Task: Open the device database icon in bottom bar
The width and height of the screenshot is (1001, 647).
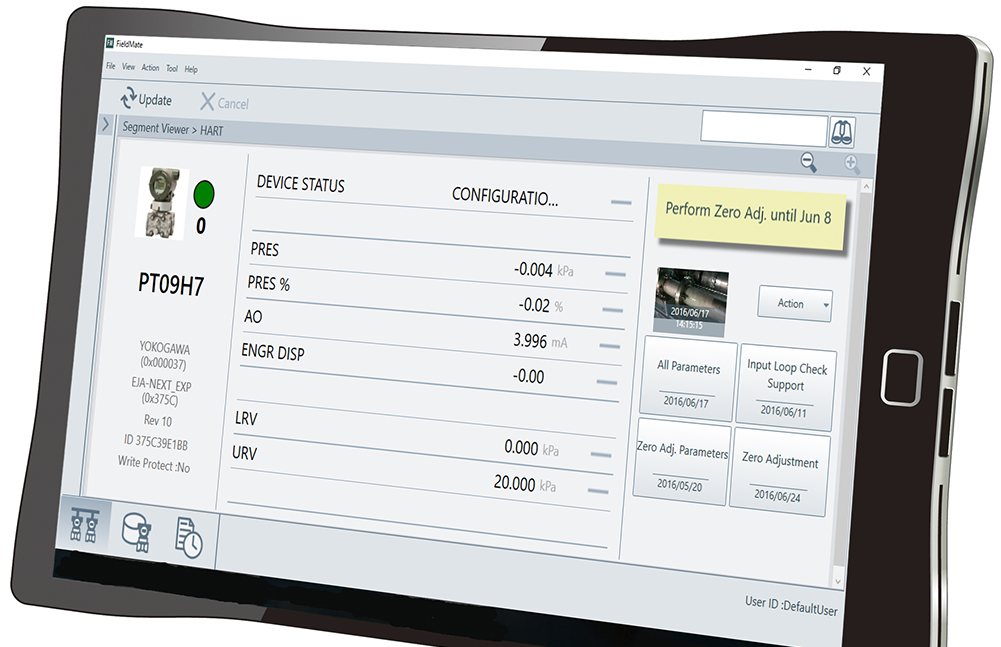Action: pos(136,531)
